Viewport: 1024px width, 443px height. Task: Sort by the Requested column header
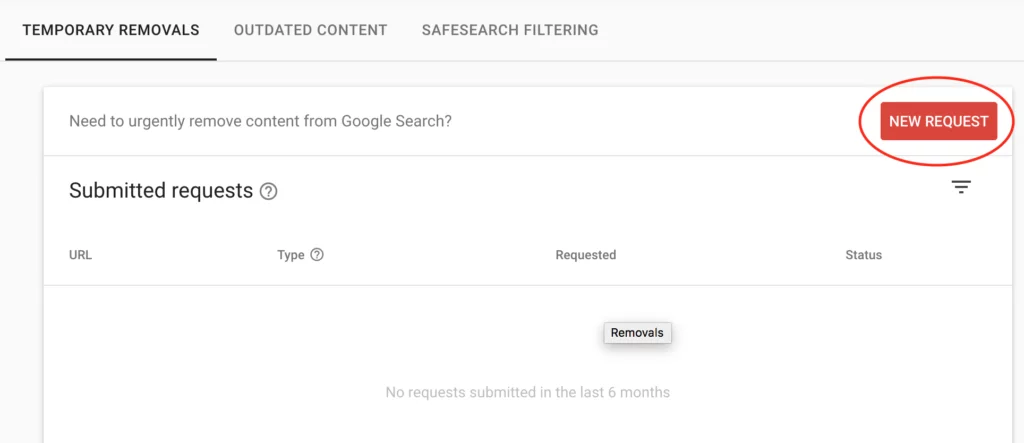pyautogui.click(x=586, y=255)
